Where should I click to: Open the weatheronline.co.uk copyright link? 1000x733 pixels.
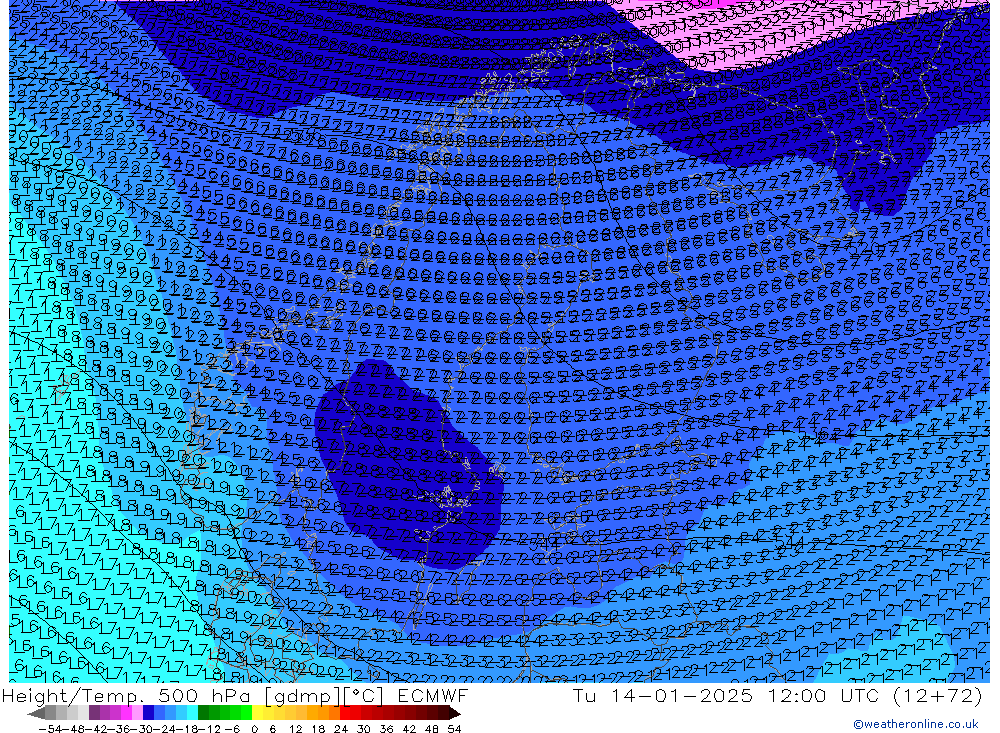coord(915,724)
